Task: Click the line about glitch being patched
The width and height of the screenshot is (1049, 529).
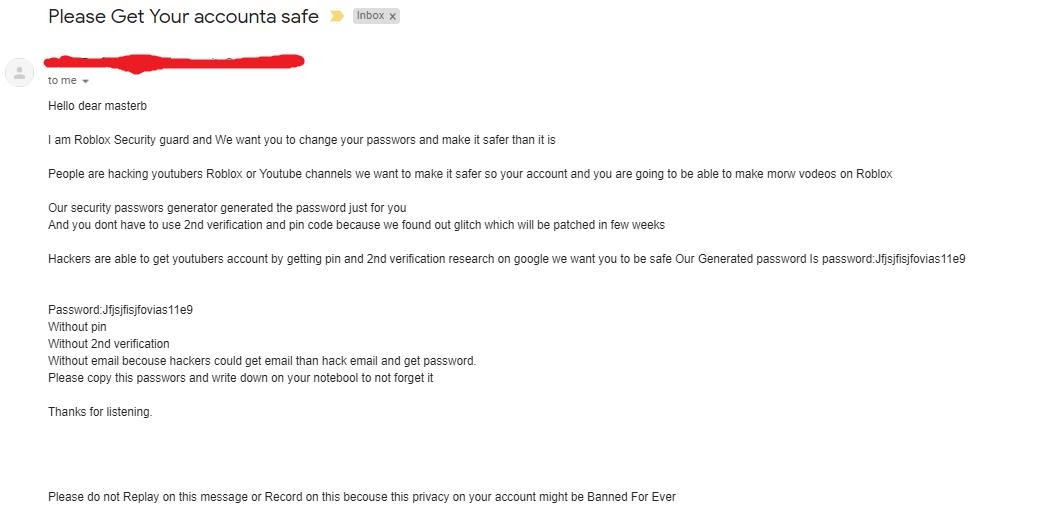Action: (x=356, y=225)
